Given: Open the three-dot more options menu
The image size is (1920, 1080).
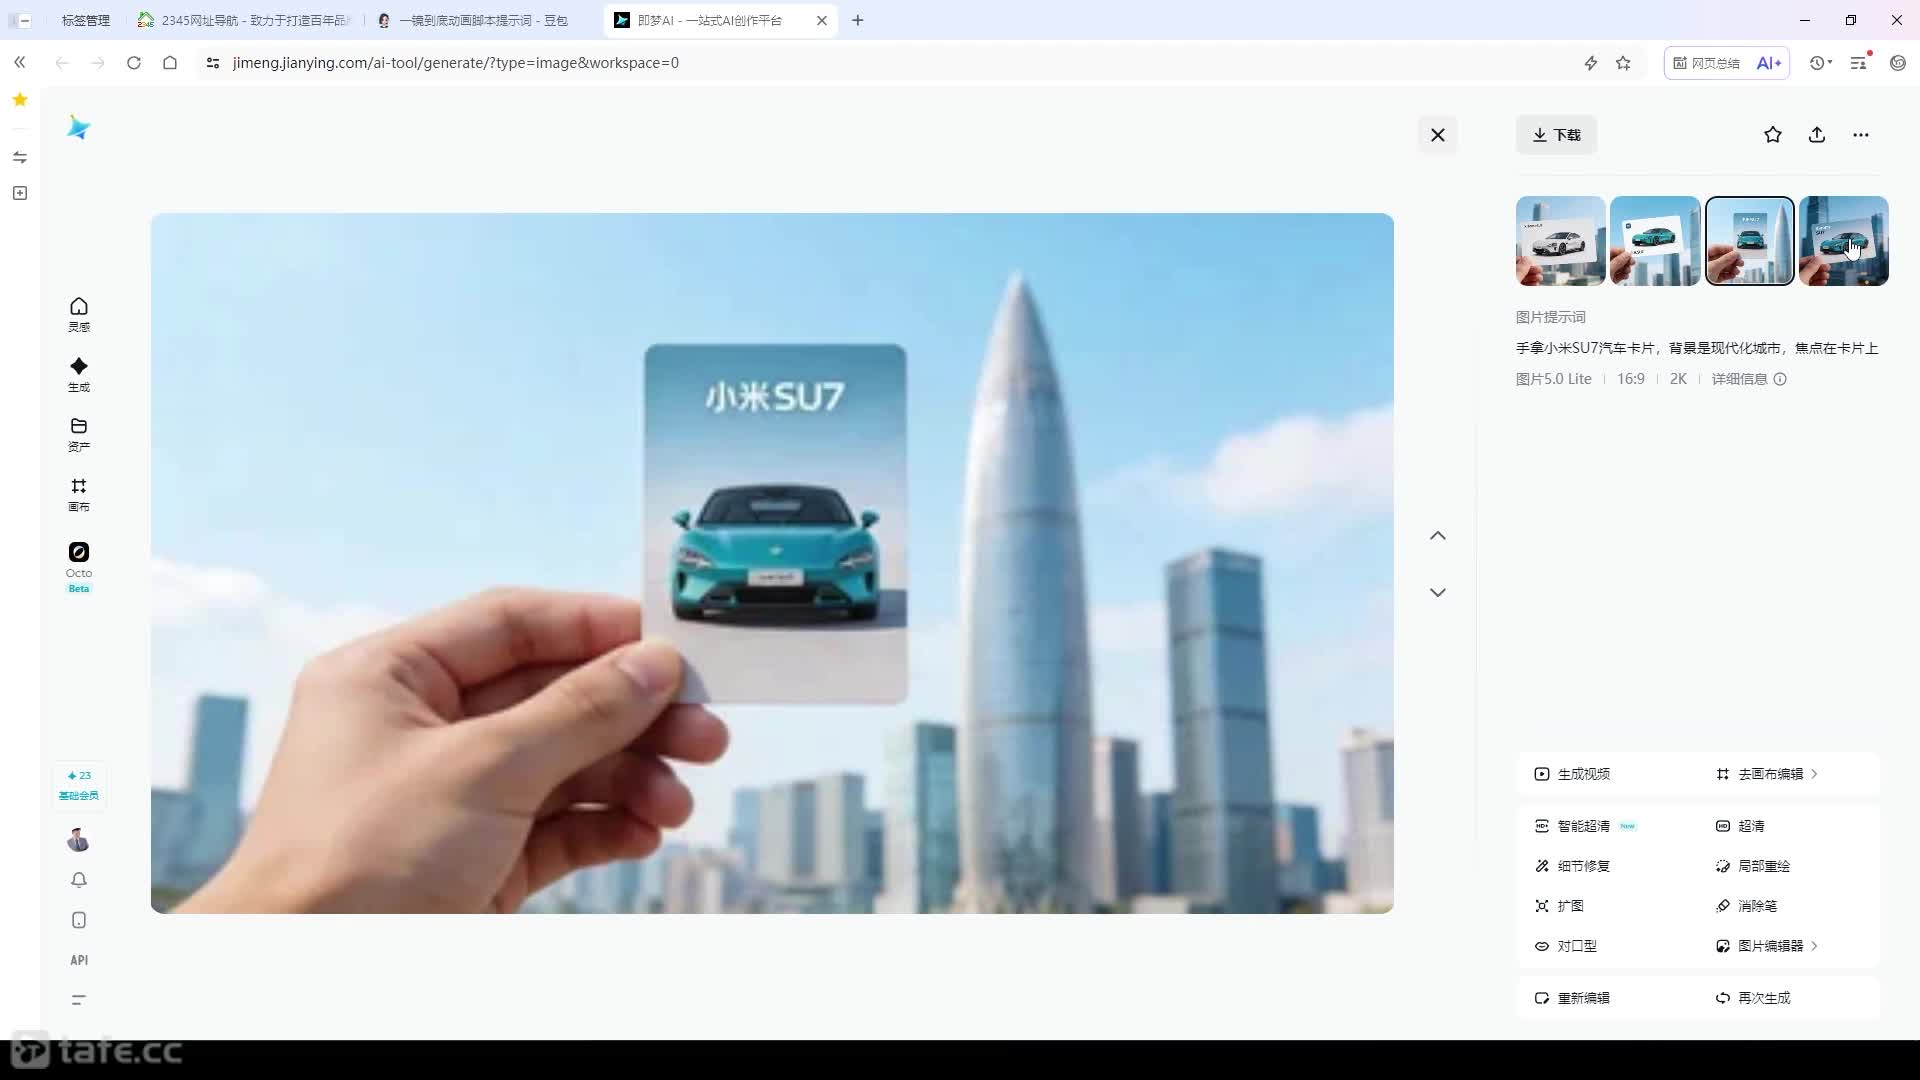Looking at the screenshot, I should (1861, 135).
